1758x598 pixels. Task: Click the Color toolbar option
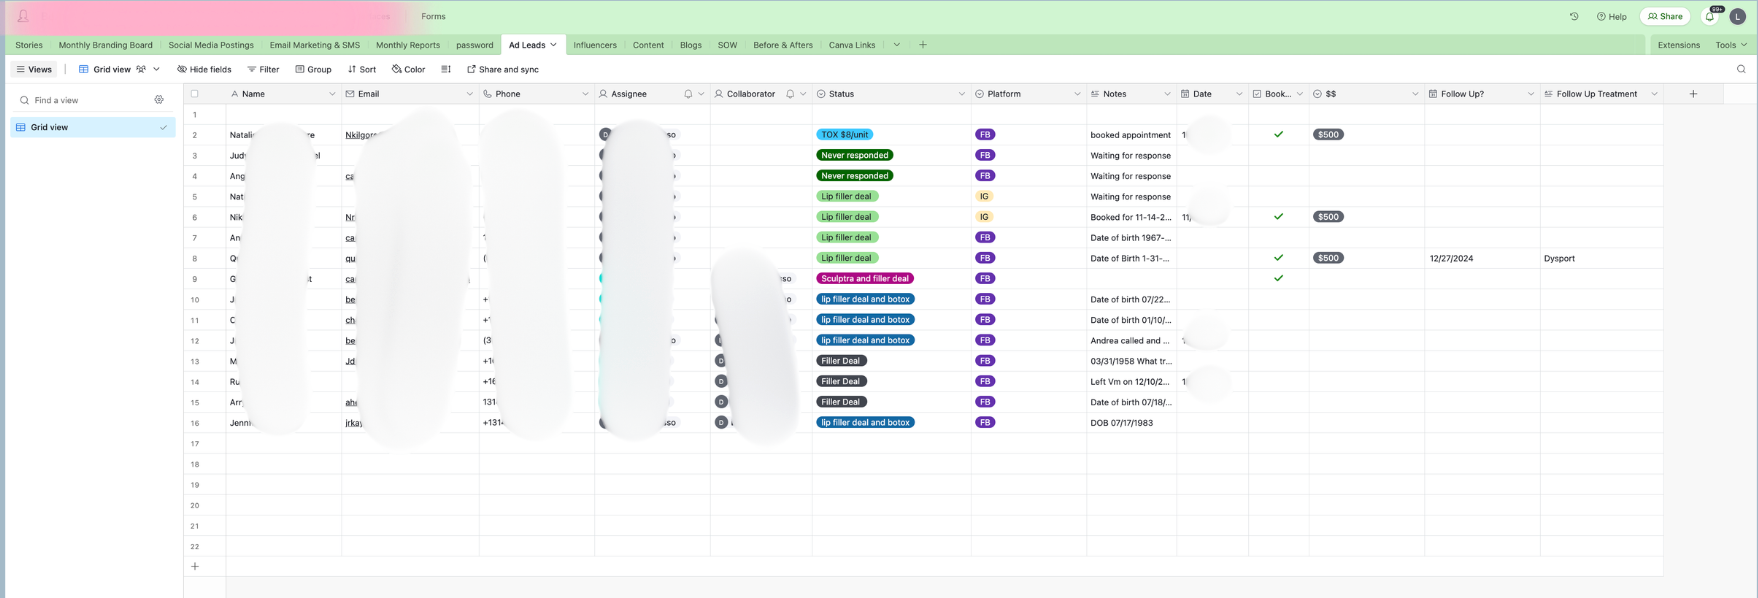pyautogui.click(x=408, y=69)
